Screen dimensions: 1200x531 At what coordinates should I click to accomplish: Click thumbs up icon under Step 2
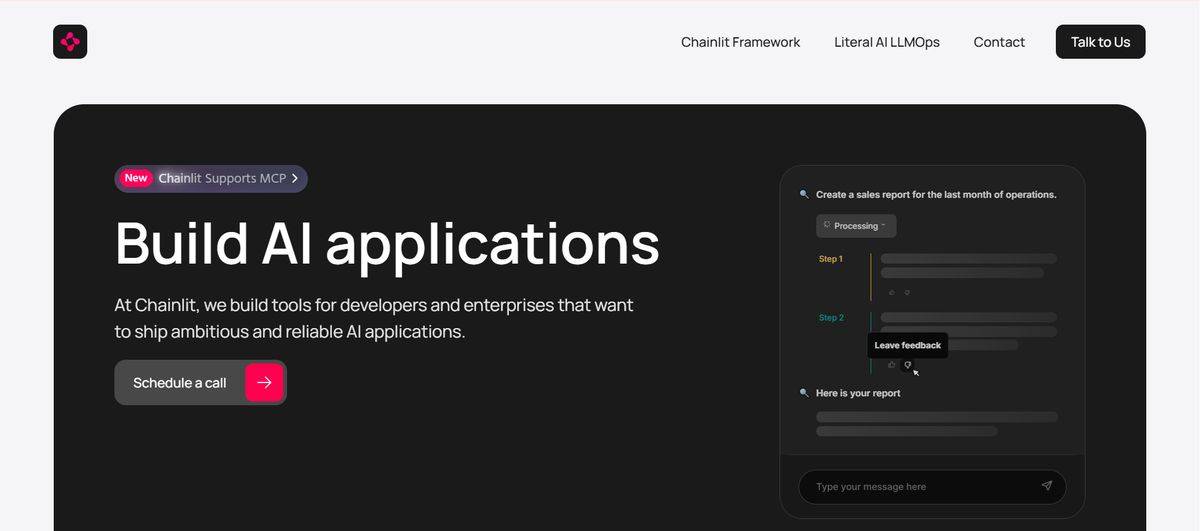892,364
